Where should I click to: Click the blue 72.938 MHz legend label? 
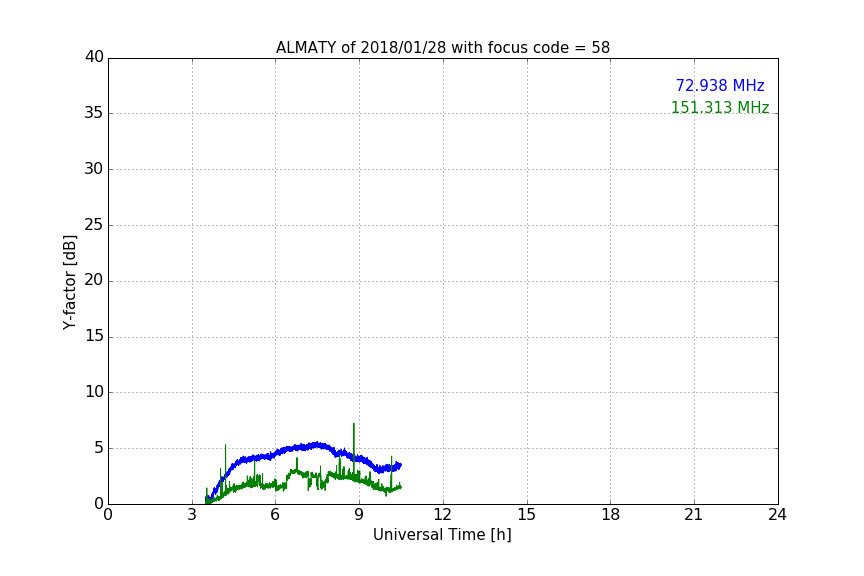click(720, 86)
